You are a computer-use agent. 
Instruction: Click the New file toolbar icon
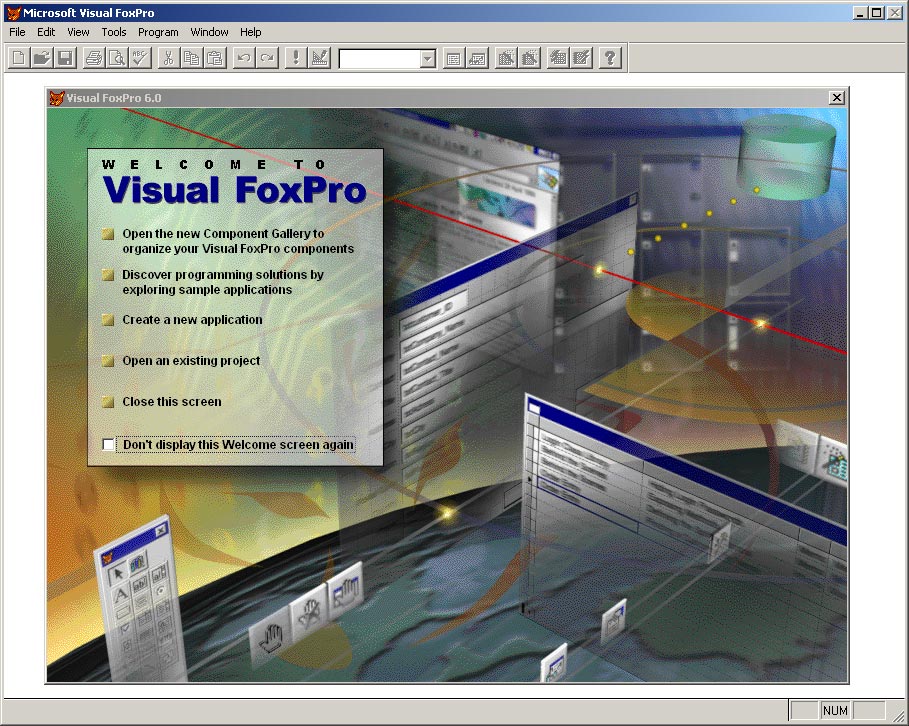click(x=19, y=58)
